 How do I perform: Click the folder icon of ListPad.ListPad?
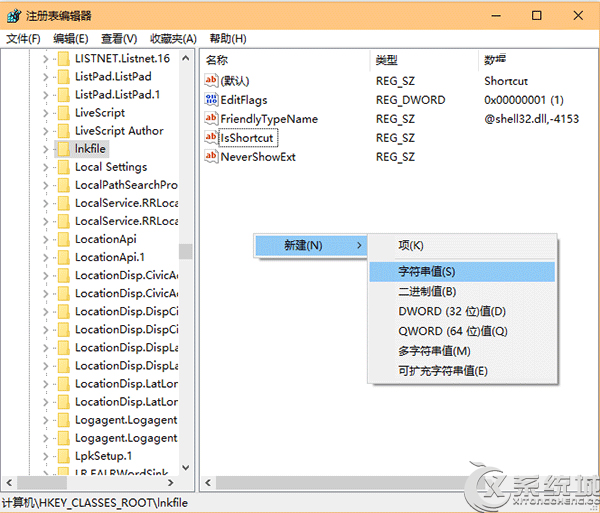click(64, 77)
